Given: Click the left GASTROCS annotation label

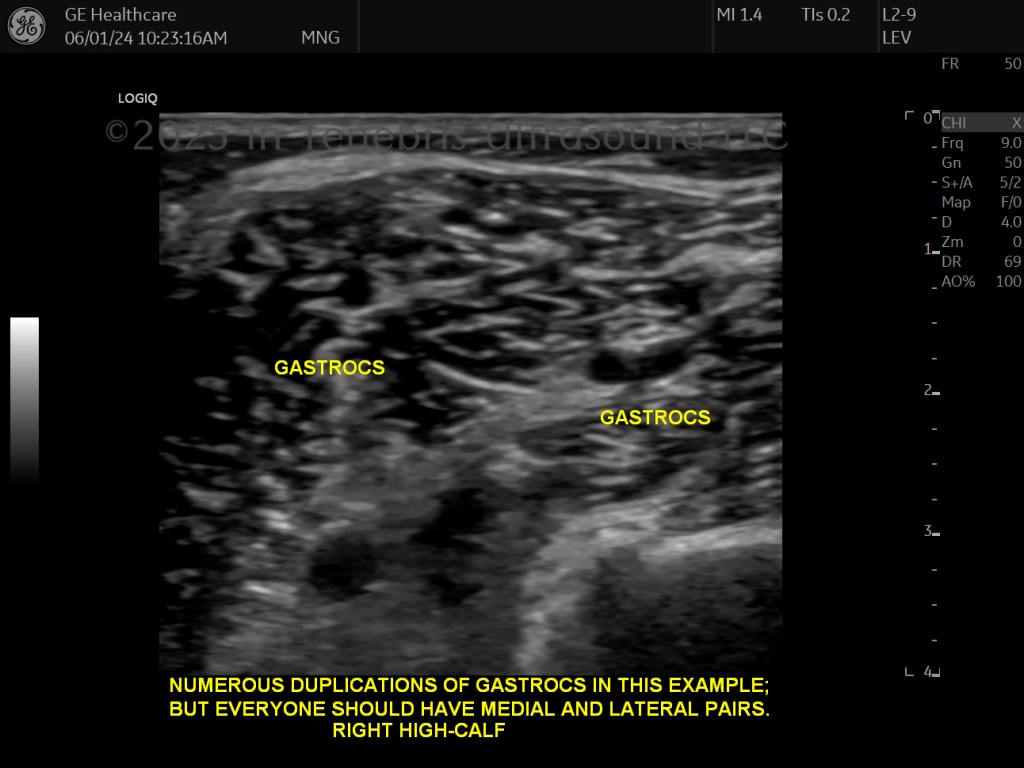Looking at the screenshot, I should [x=329, y=368].
